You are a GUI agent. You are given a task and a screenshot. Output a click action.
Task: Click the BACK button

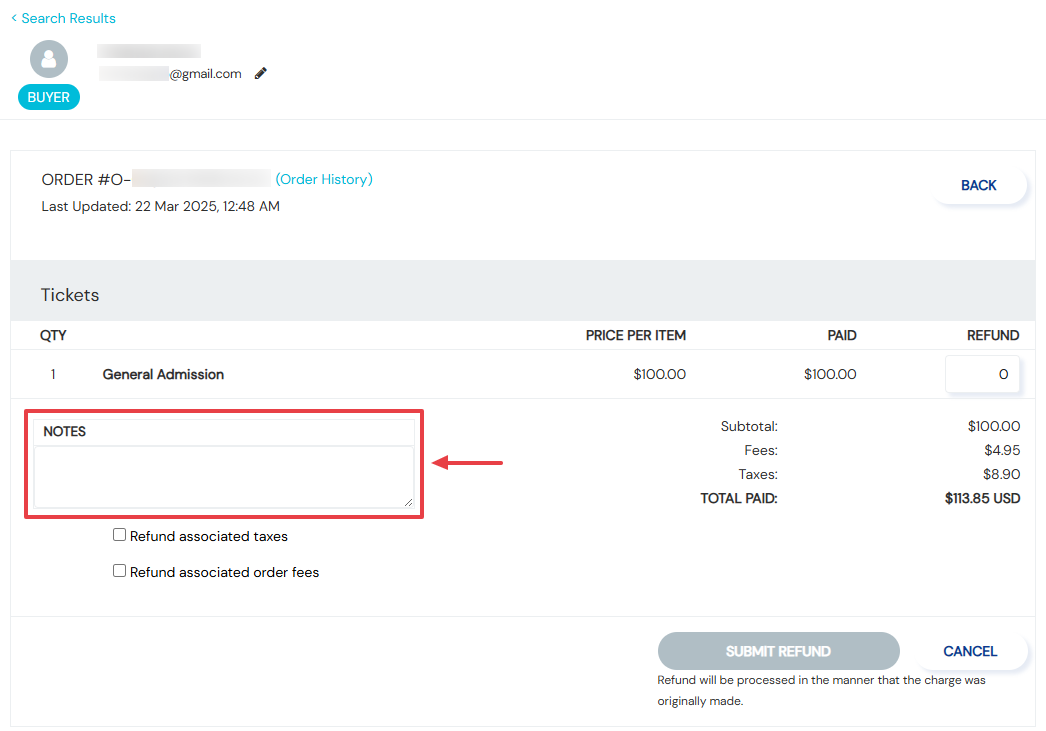click(979, 185)
